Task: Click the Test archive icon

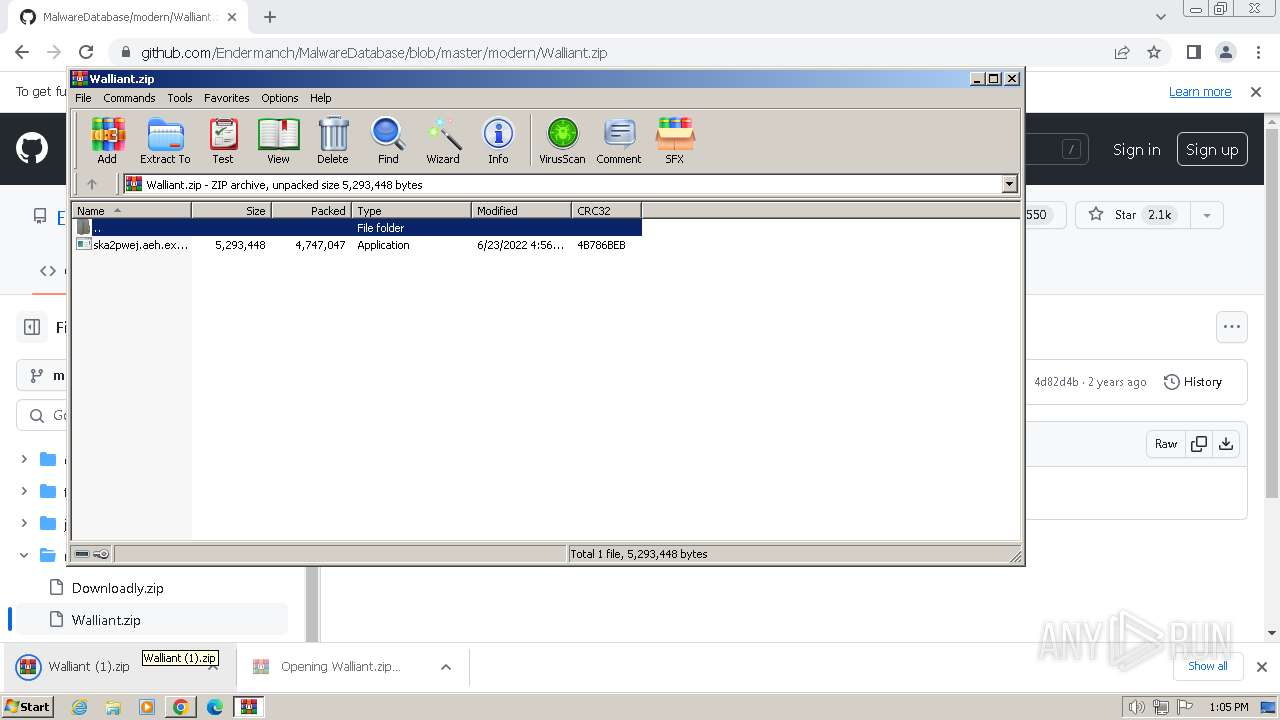Action: pyautogui.click(x=222, y=140)
